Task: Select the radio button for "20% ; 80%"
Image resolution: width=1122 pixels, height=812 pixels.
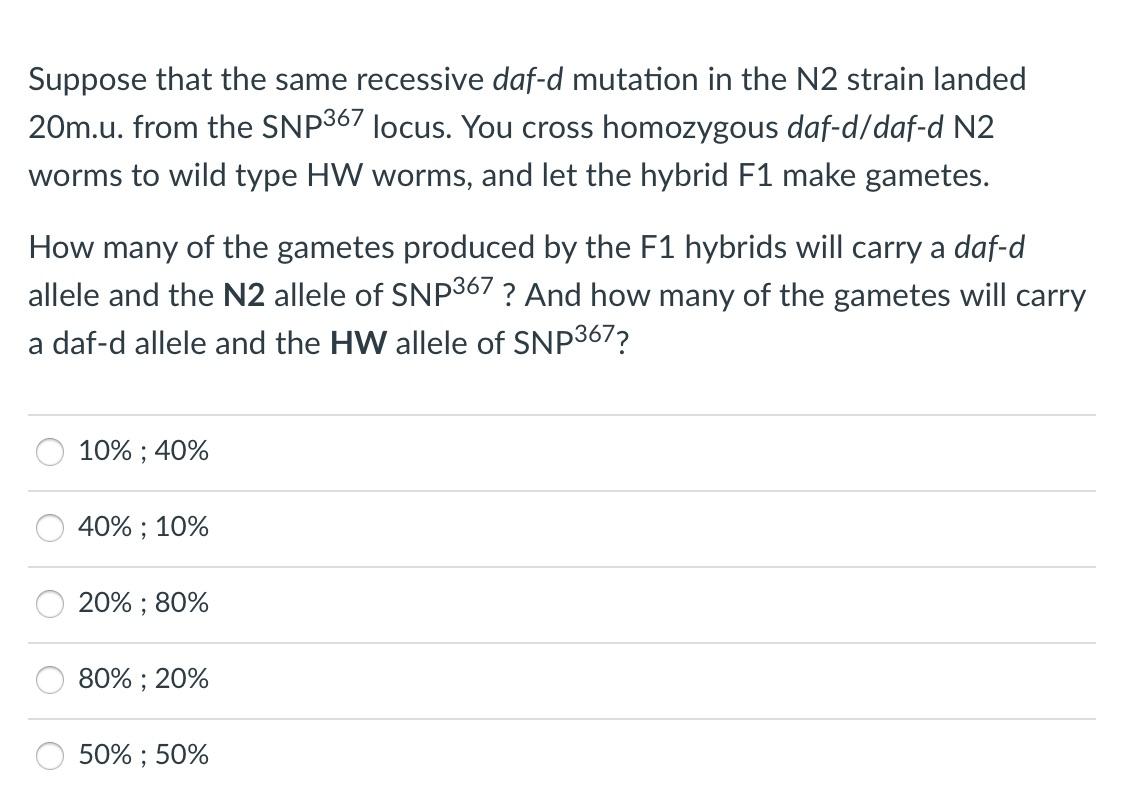Action: pyautogui.click(x=50, y=604)
